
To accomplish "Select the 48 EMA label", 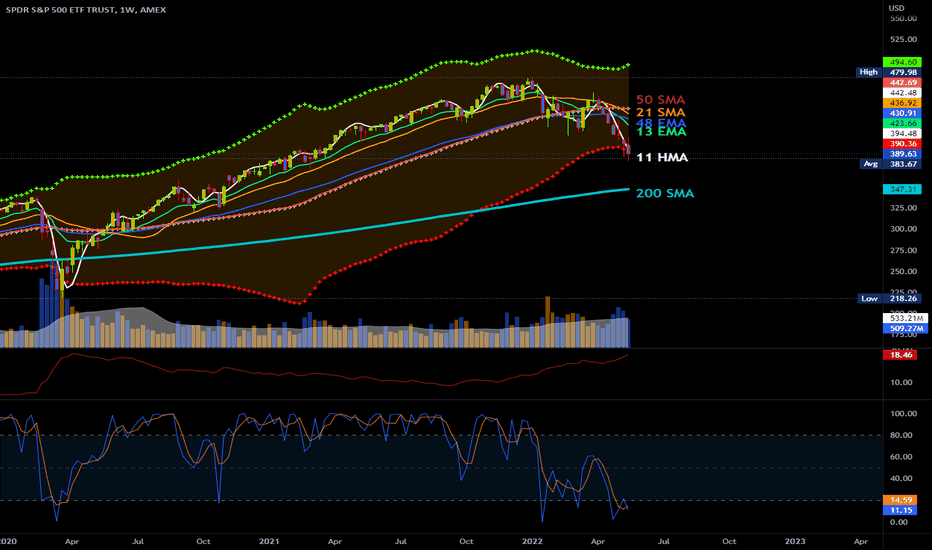I will [x=661, y=123].
